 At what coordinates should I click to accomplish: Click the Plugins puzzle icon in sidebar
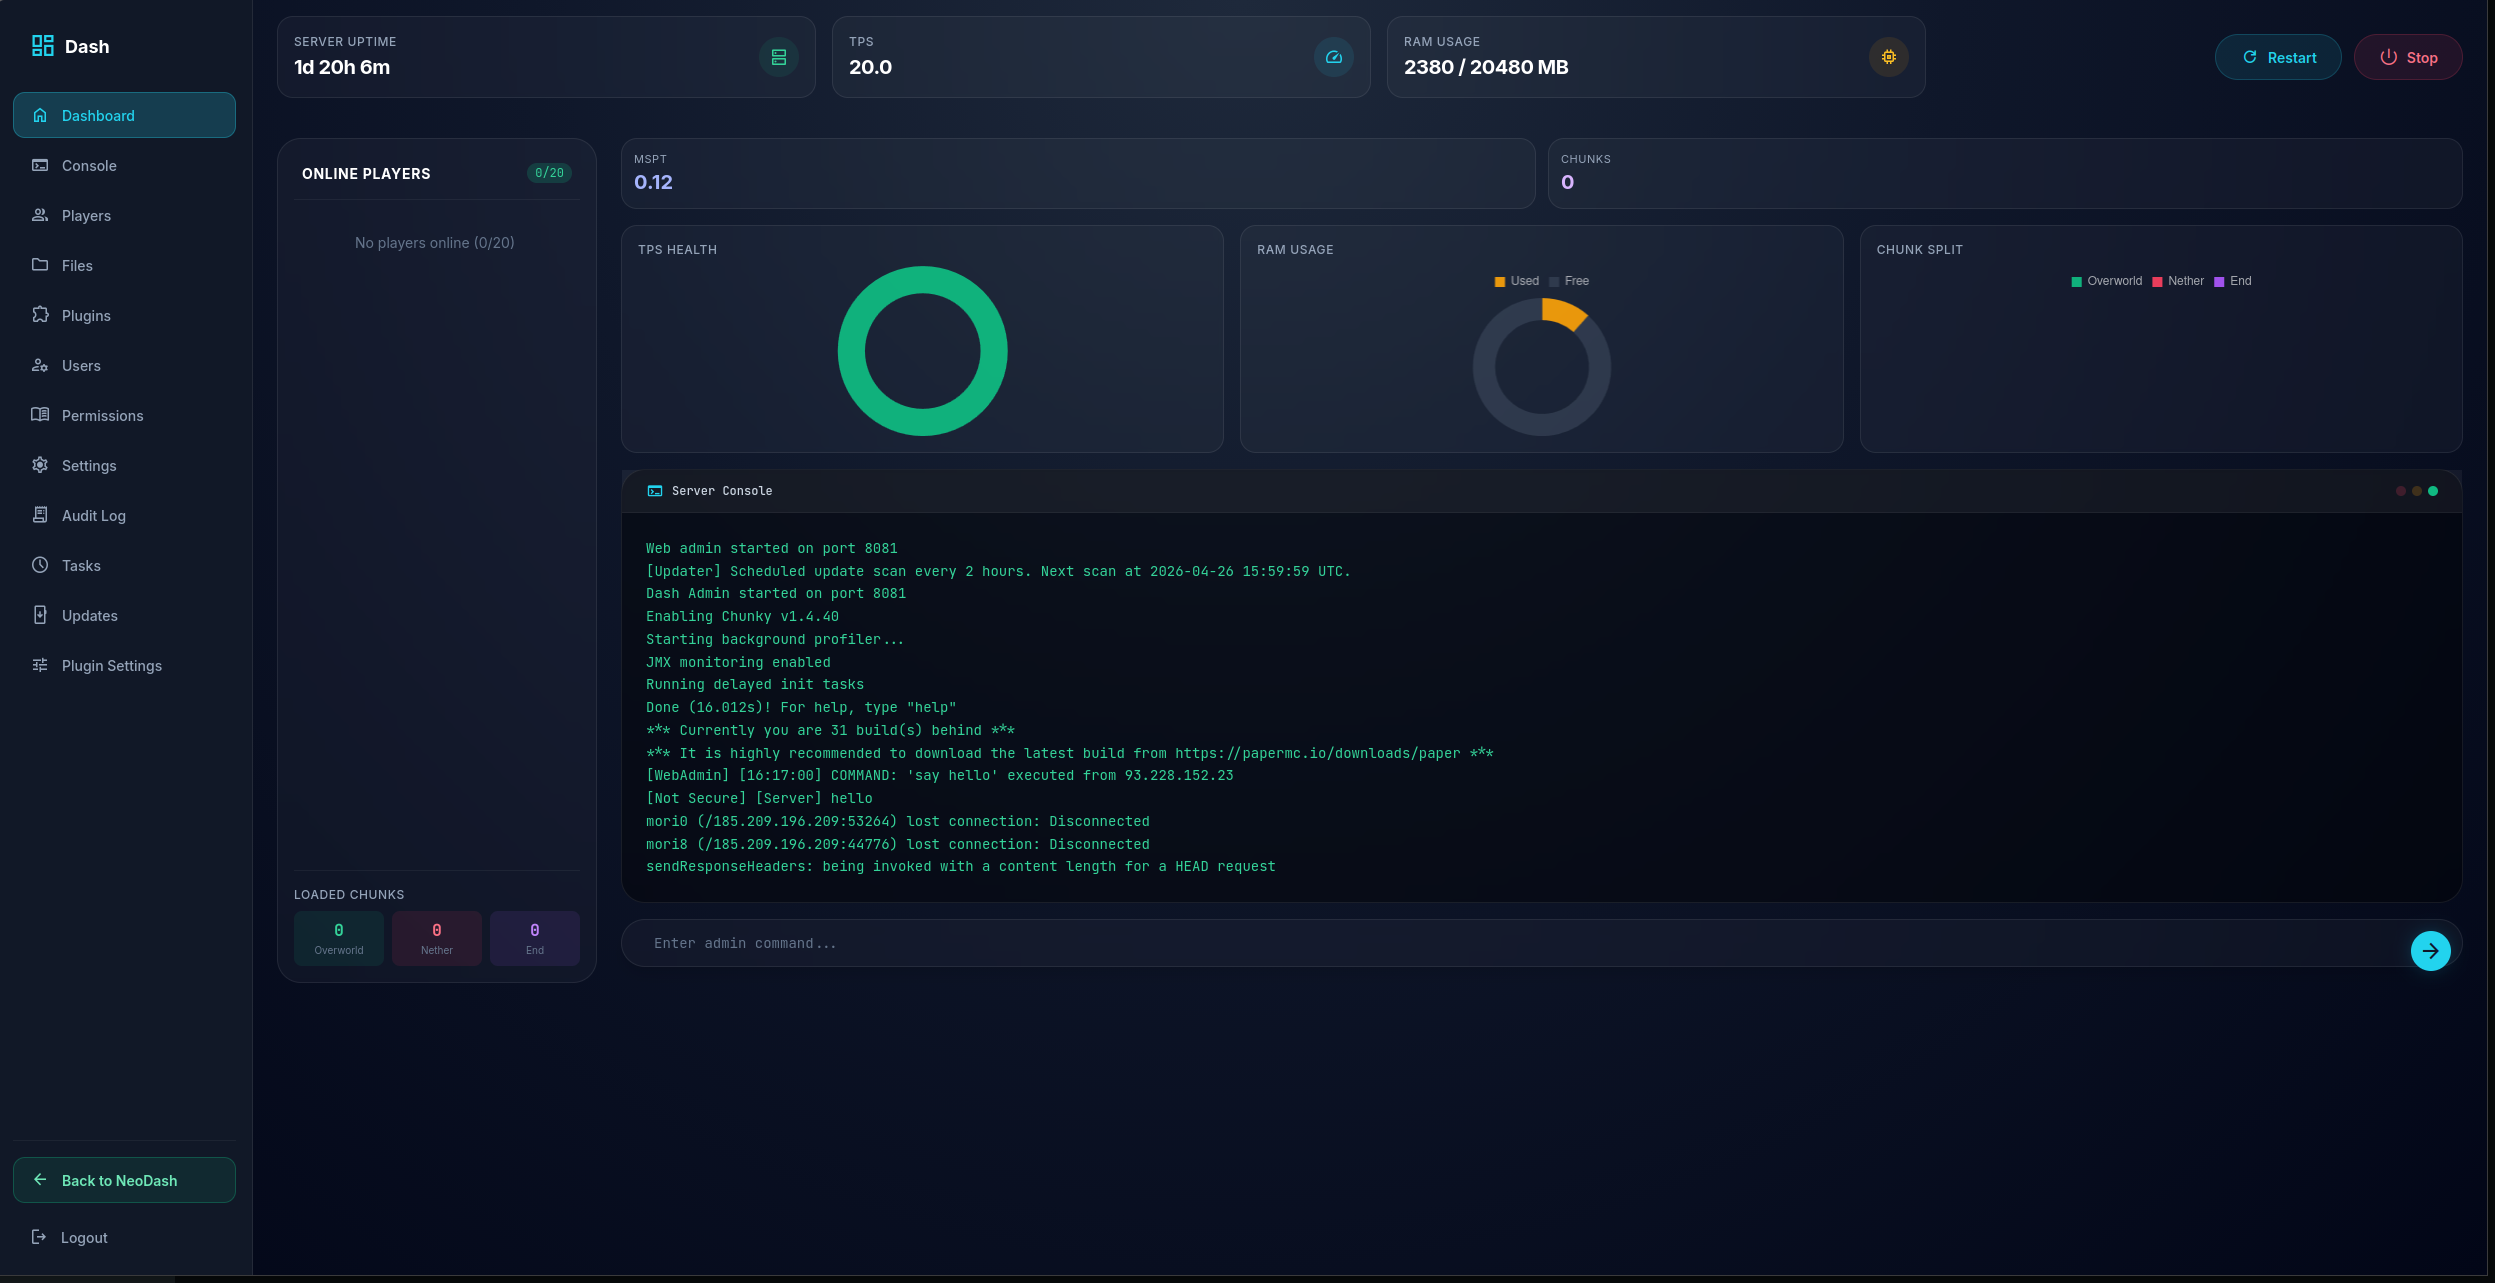[40, 315]
